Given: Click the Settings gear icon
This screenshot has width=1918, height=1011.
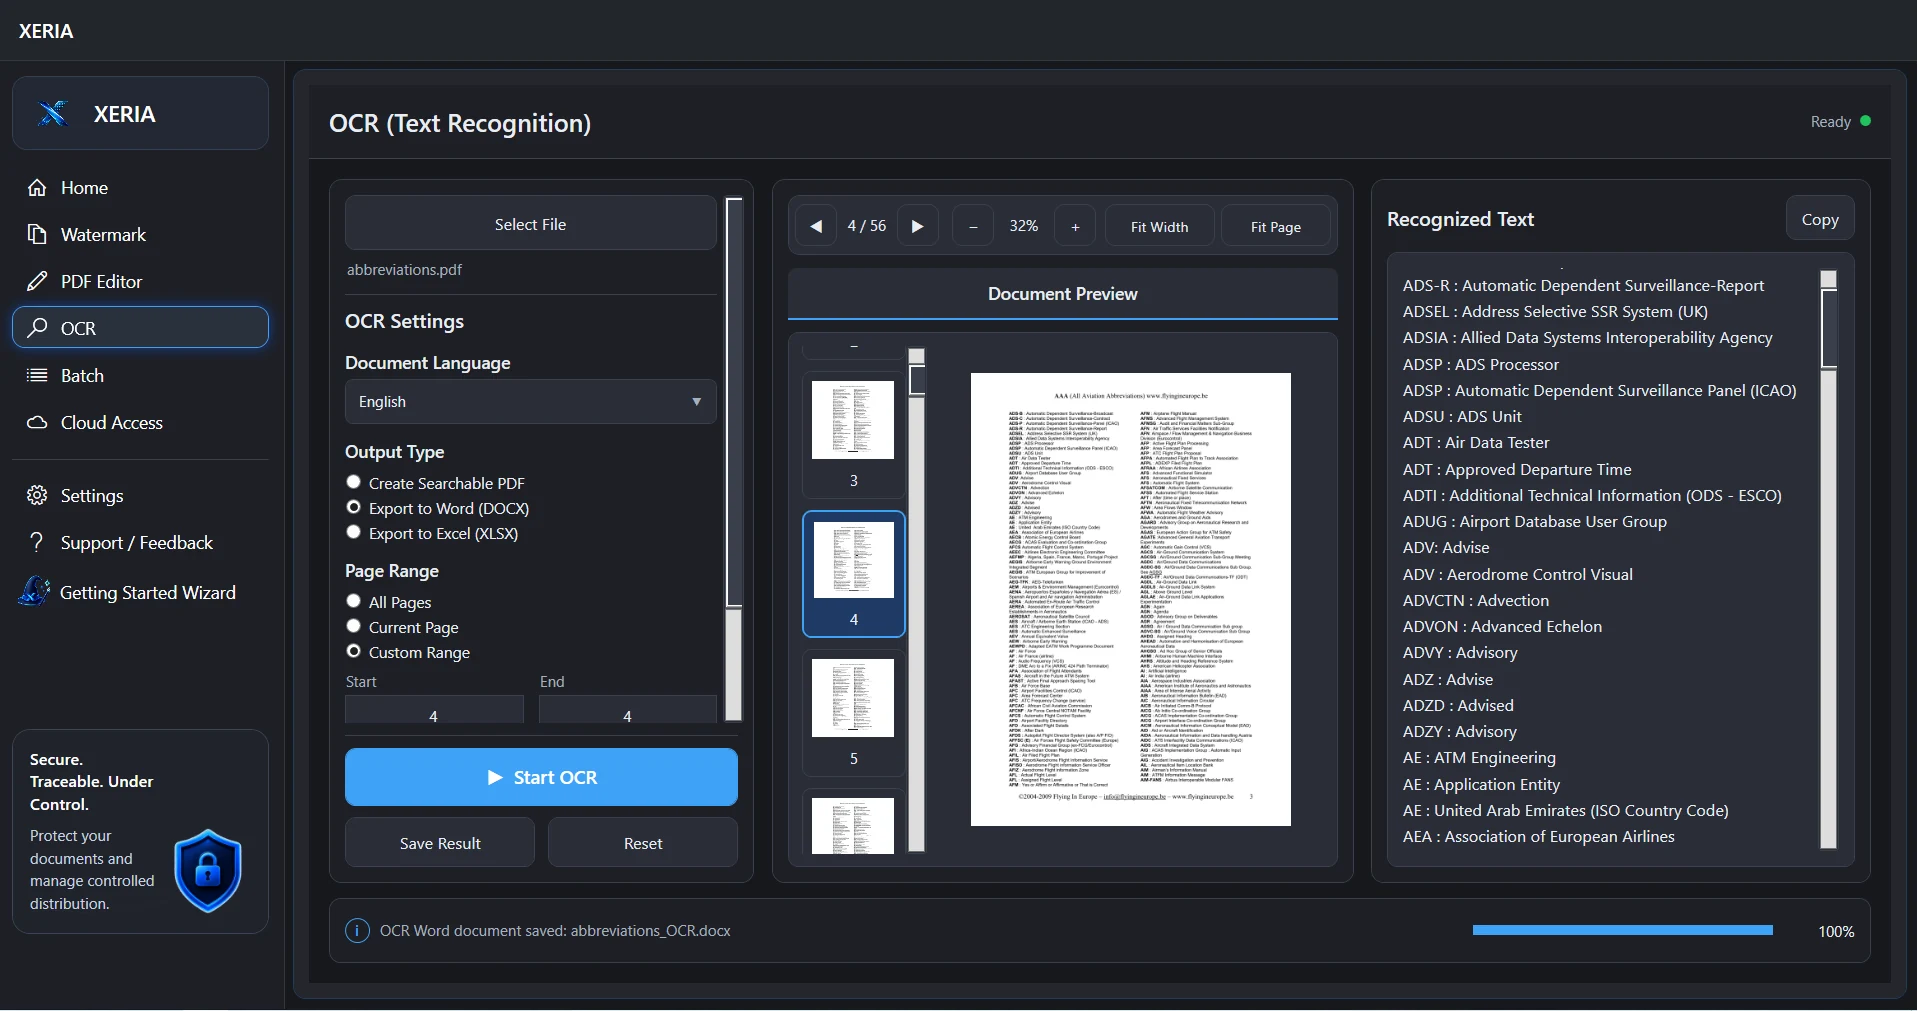Looking at the screenshot, I should click(x=37, y=495).
